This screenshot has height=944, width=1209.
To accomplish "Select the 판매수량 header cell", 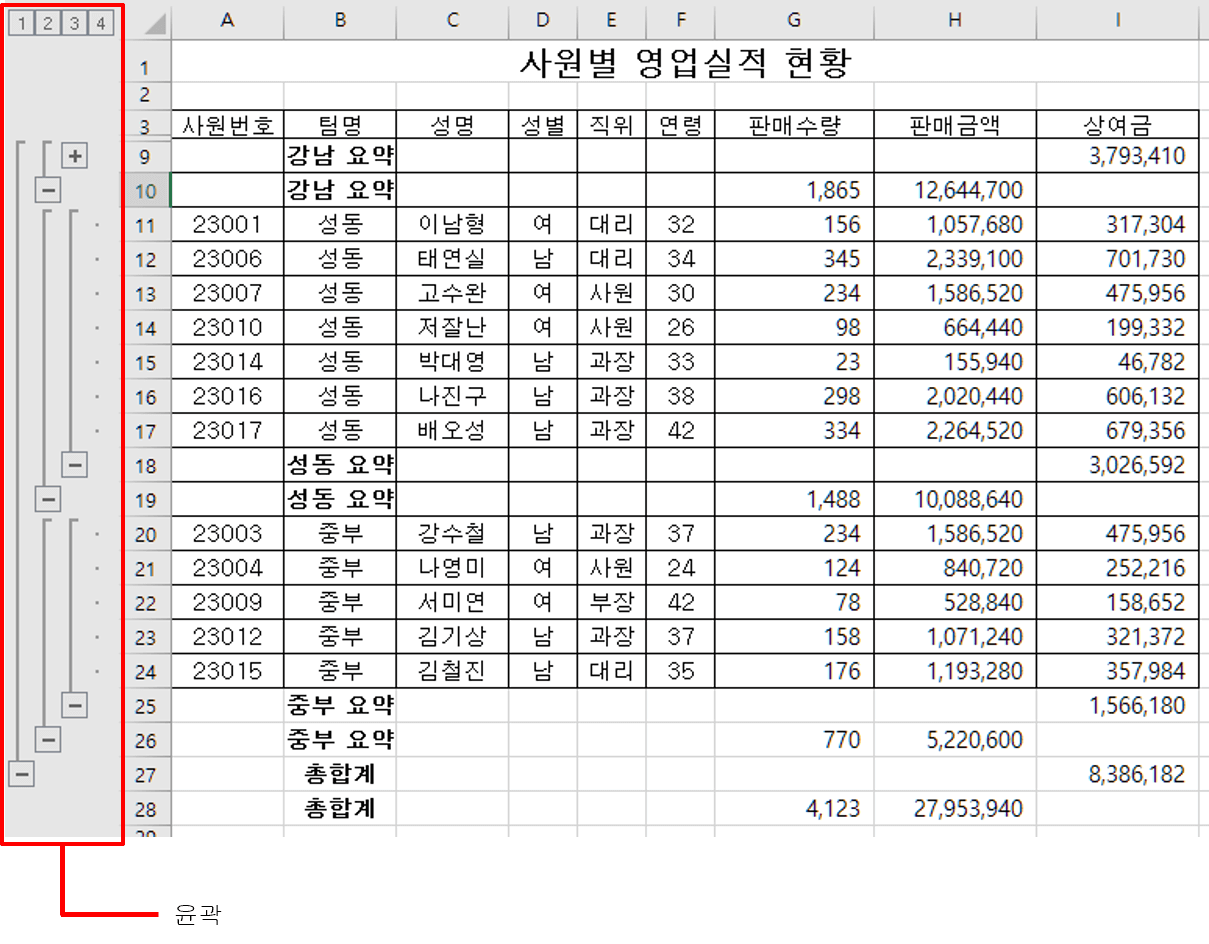I will 794,125.
